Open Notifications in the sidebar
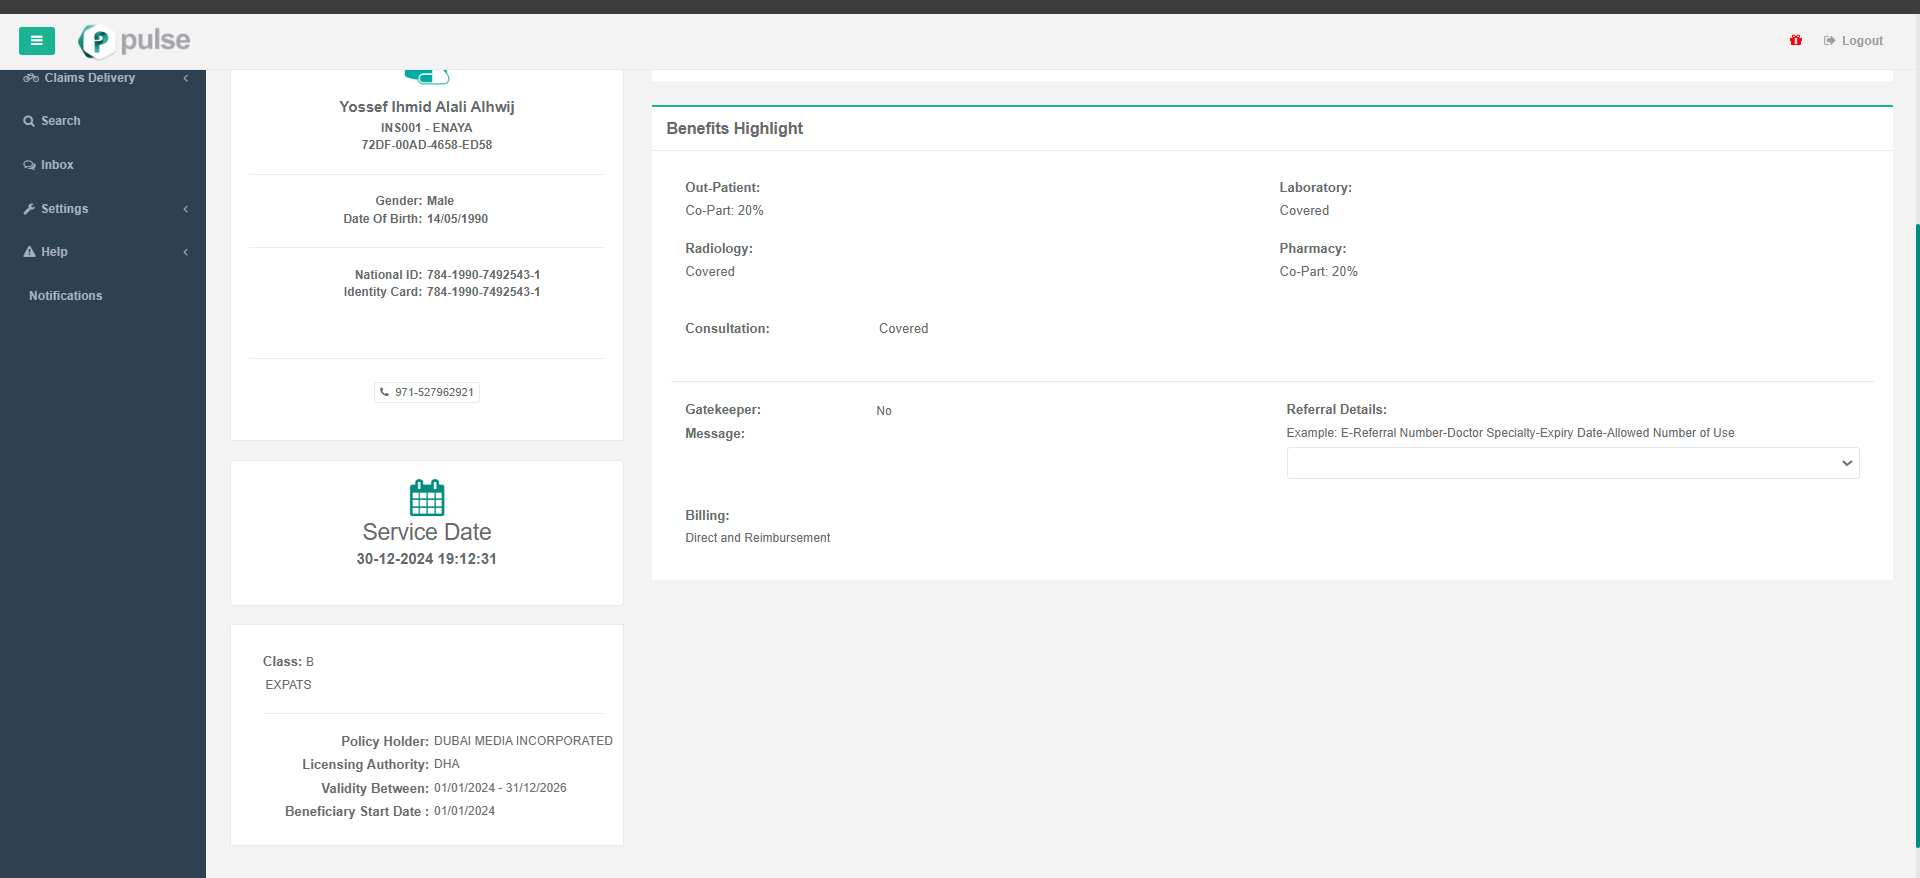The image size is (1920, 878). tap(66, 296)
